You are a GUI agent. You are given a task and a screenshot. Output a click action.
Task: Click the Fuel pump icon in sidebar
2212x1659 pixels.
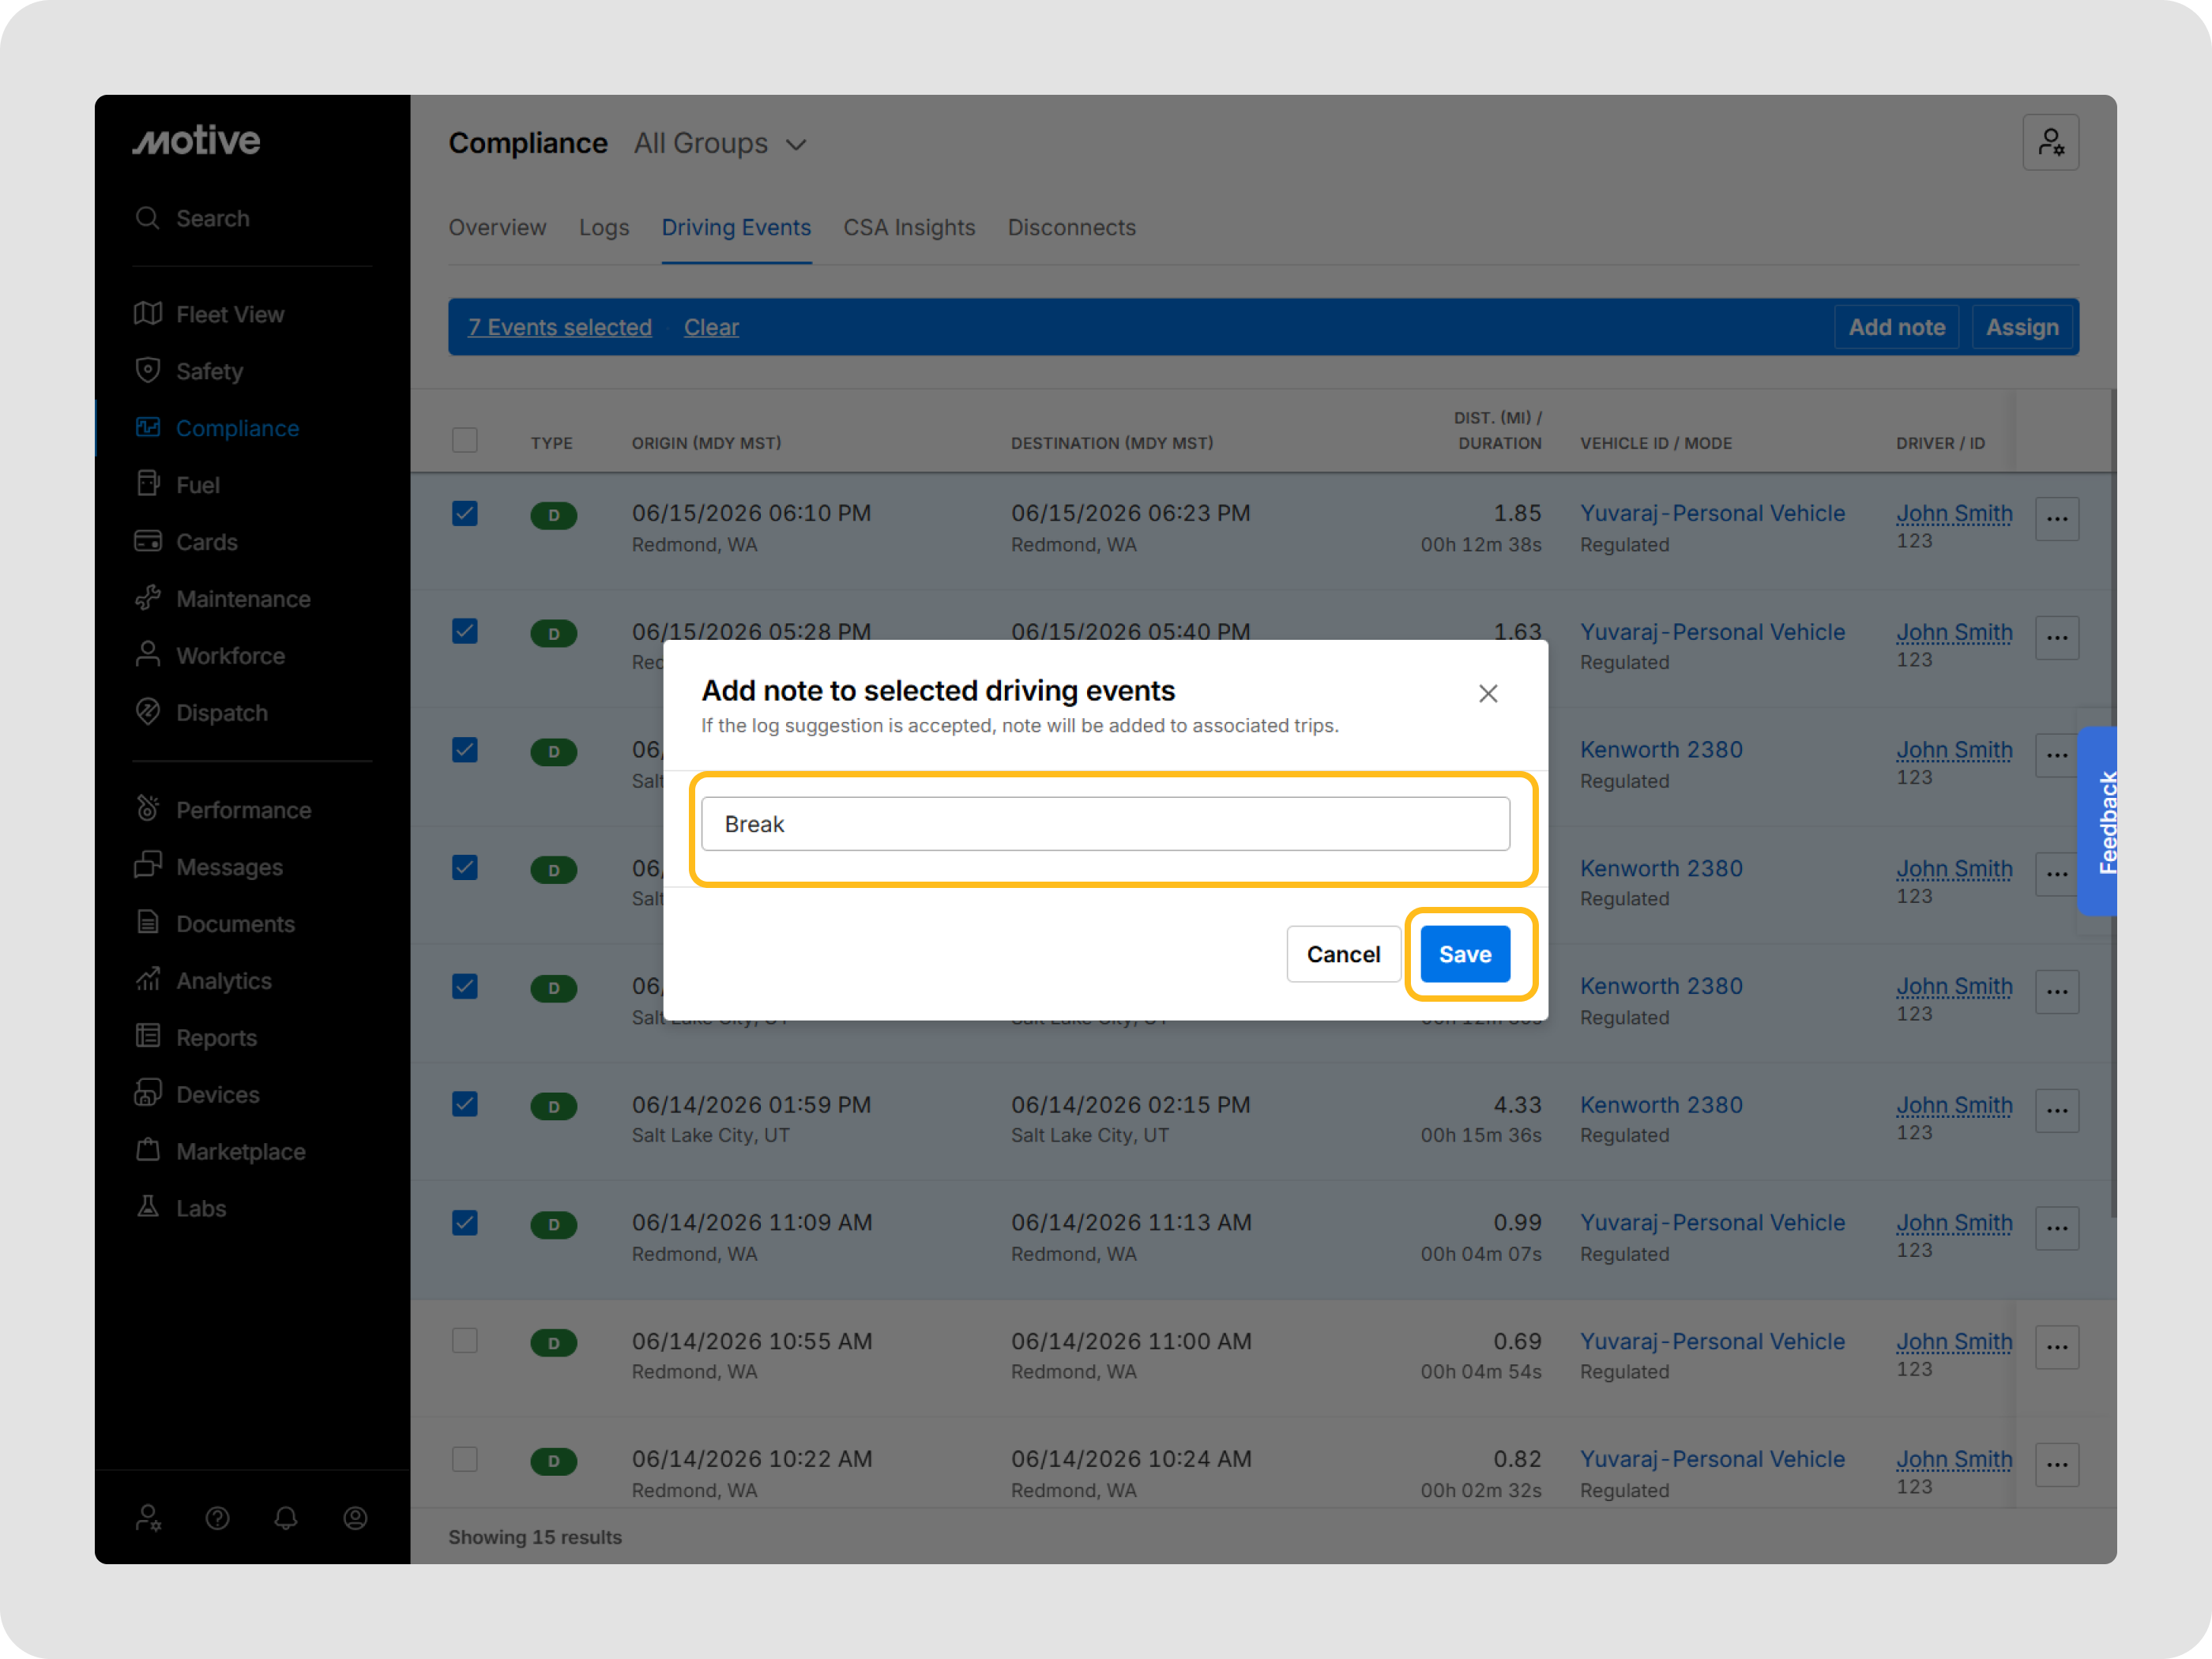pyautogui.click(x=148, y=484)
